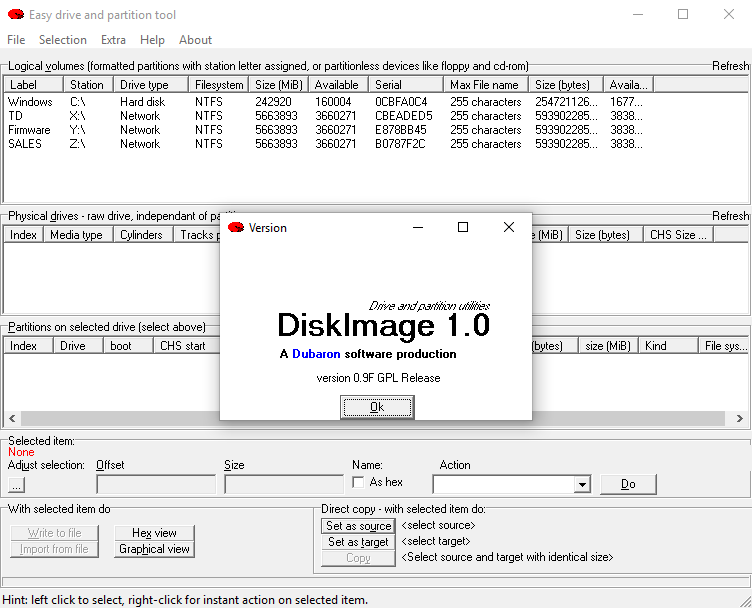Screen dimensions: 752x608
Task: Open the About menu
Action: coord(195,40)
